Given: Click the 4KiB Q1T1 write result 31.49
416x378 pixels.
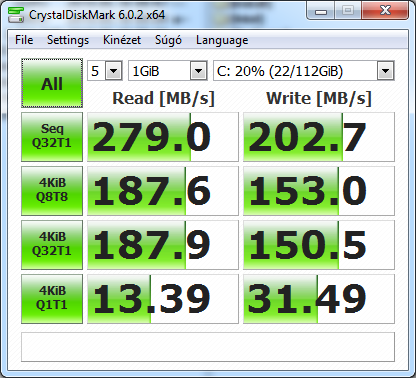Looking at the screenshot, I should tap(319, 299).
